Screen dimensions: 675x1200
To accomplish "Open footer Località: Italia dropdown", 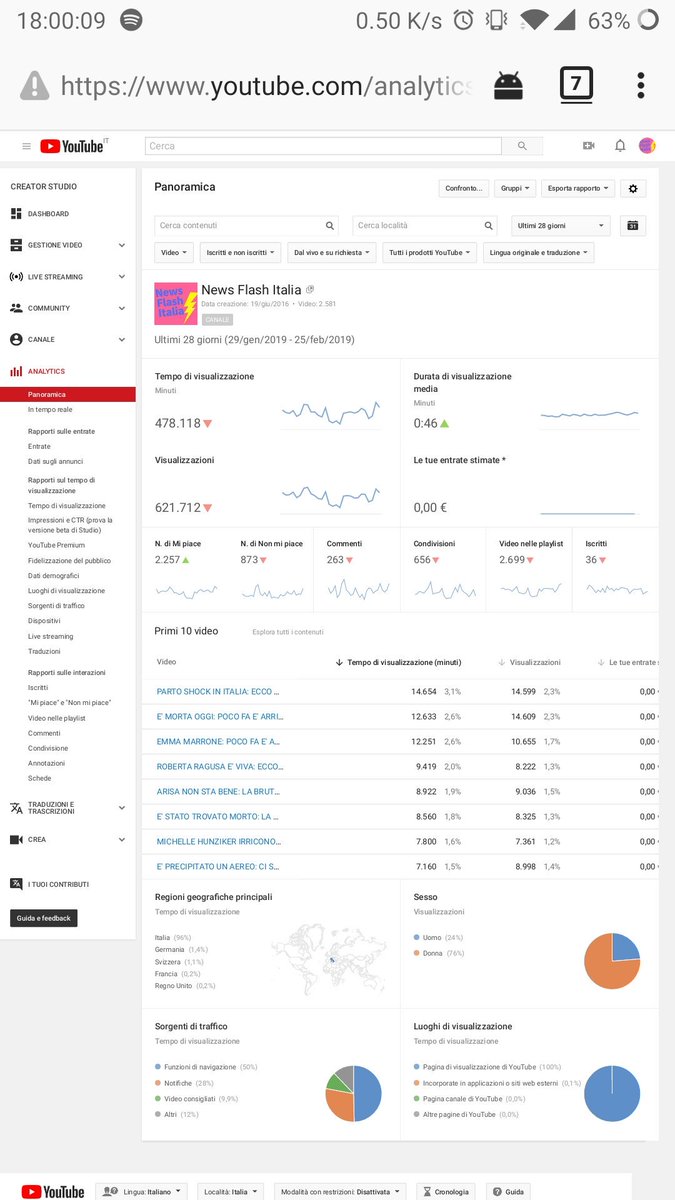I will [230, 1191].
